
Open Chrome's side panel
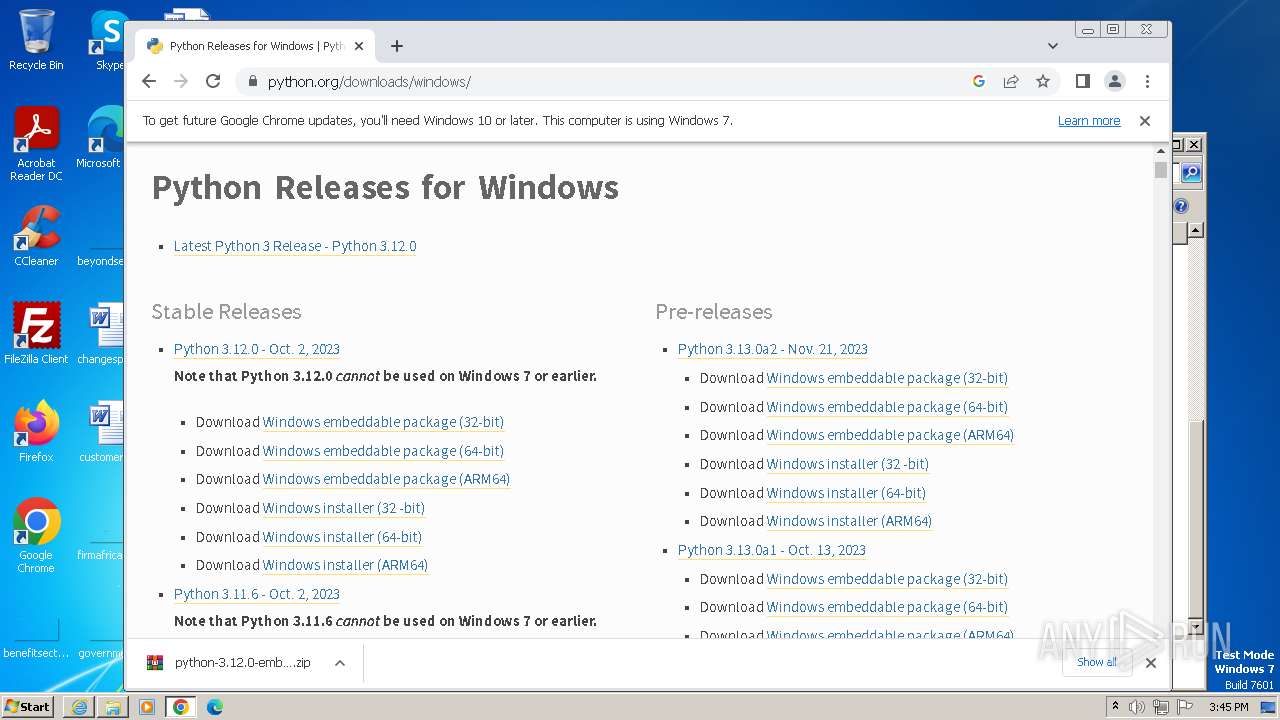click(1082, 81)
